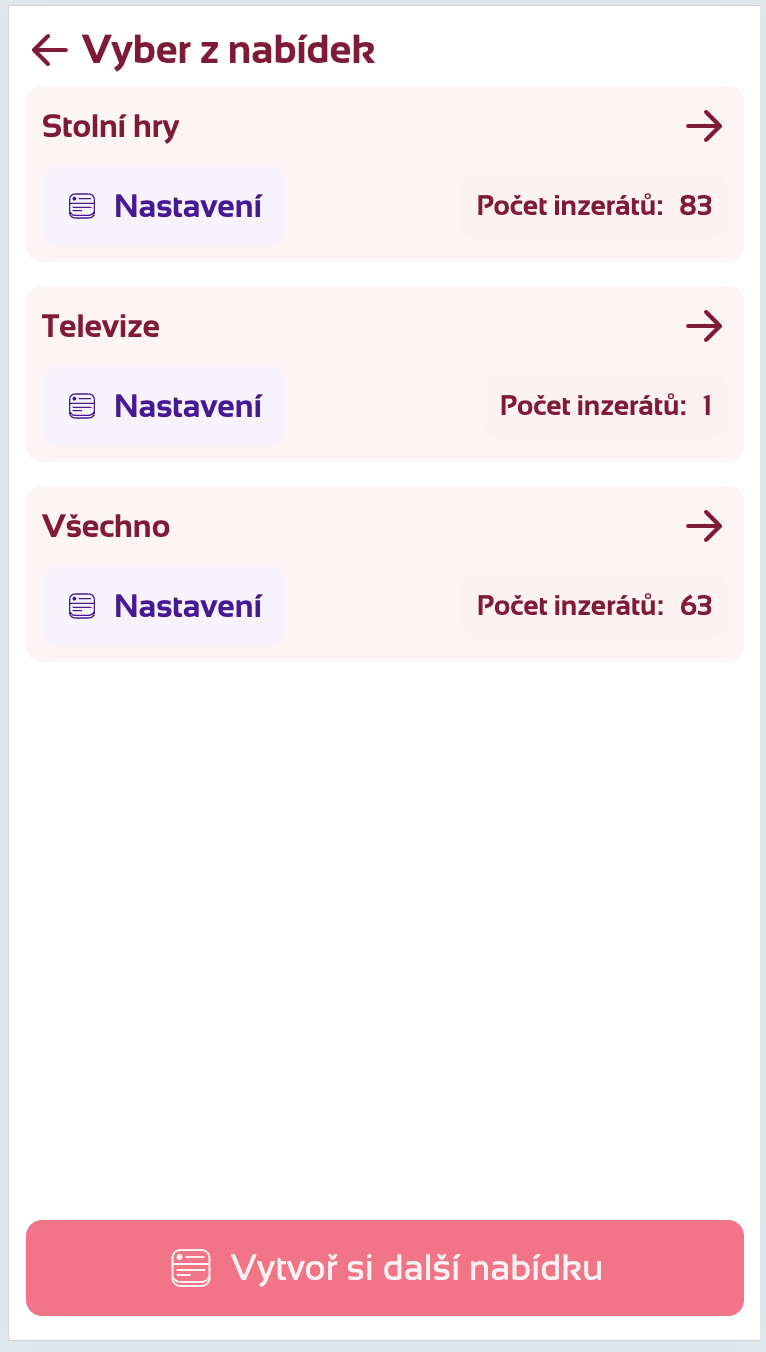The image size is (766, 1352).
Task: Open Nastavení for Stolní hry
Action: click(x=163, y=206)
